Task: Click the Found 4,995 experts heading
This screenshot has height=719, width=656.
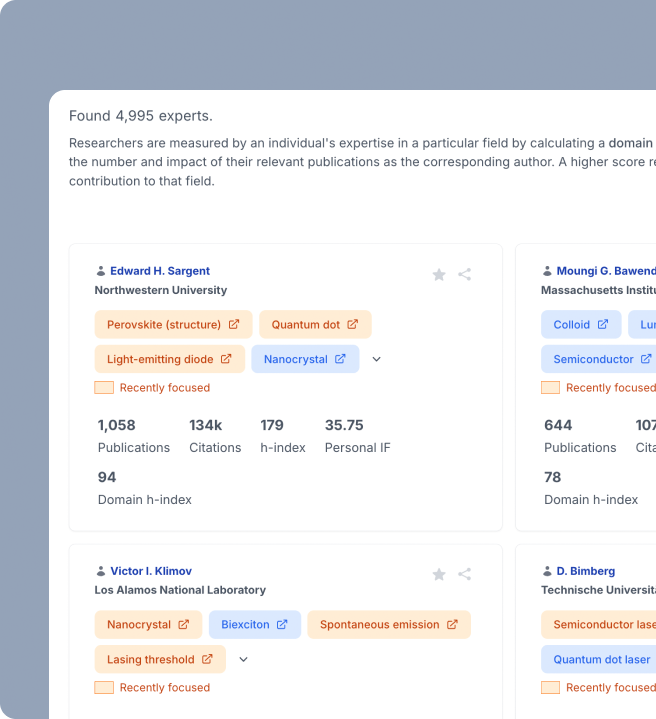Action: [x=141, y=116]
